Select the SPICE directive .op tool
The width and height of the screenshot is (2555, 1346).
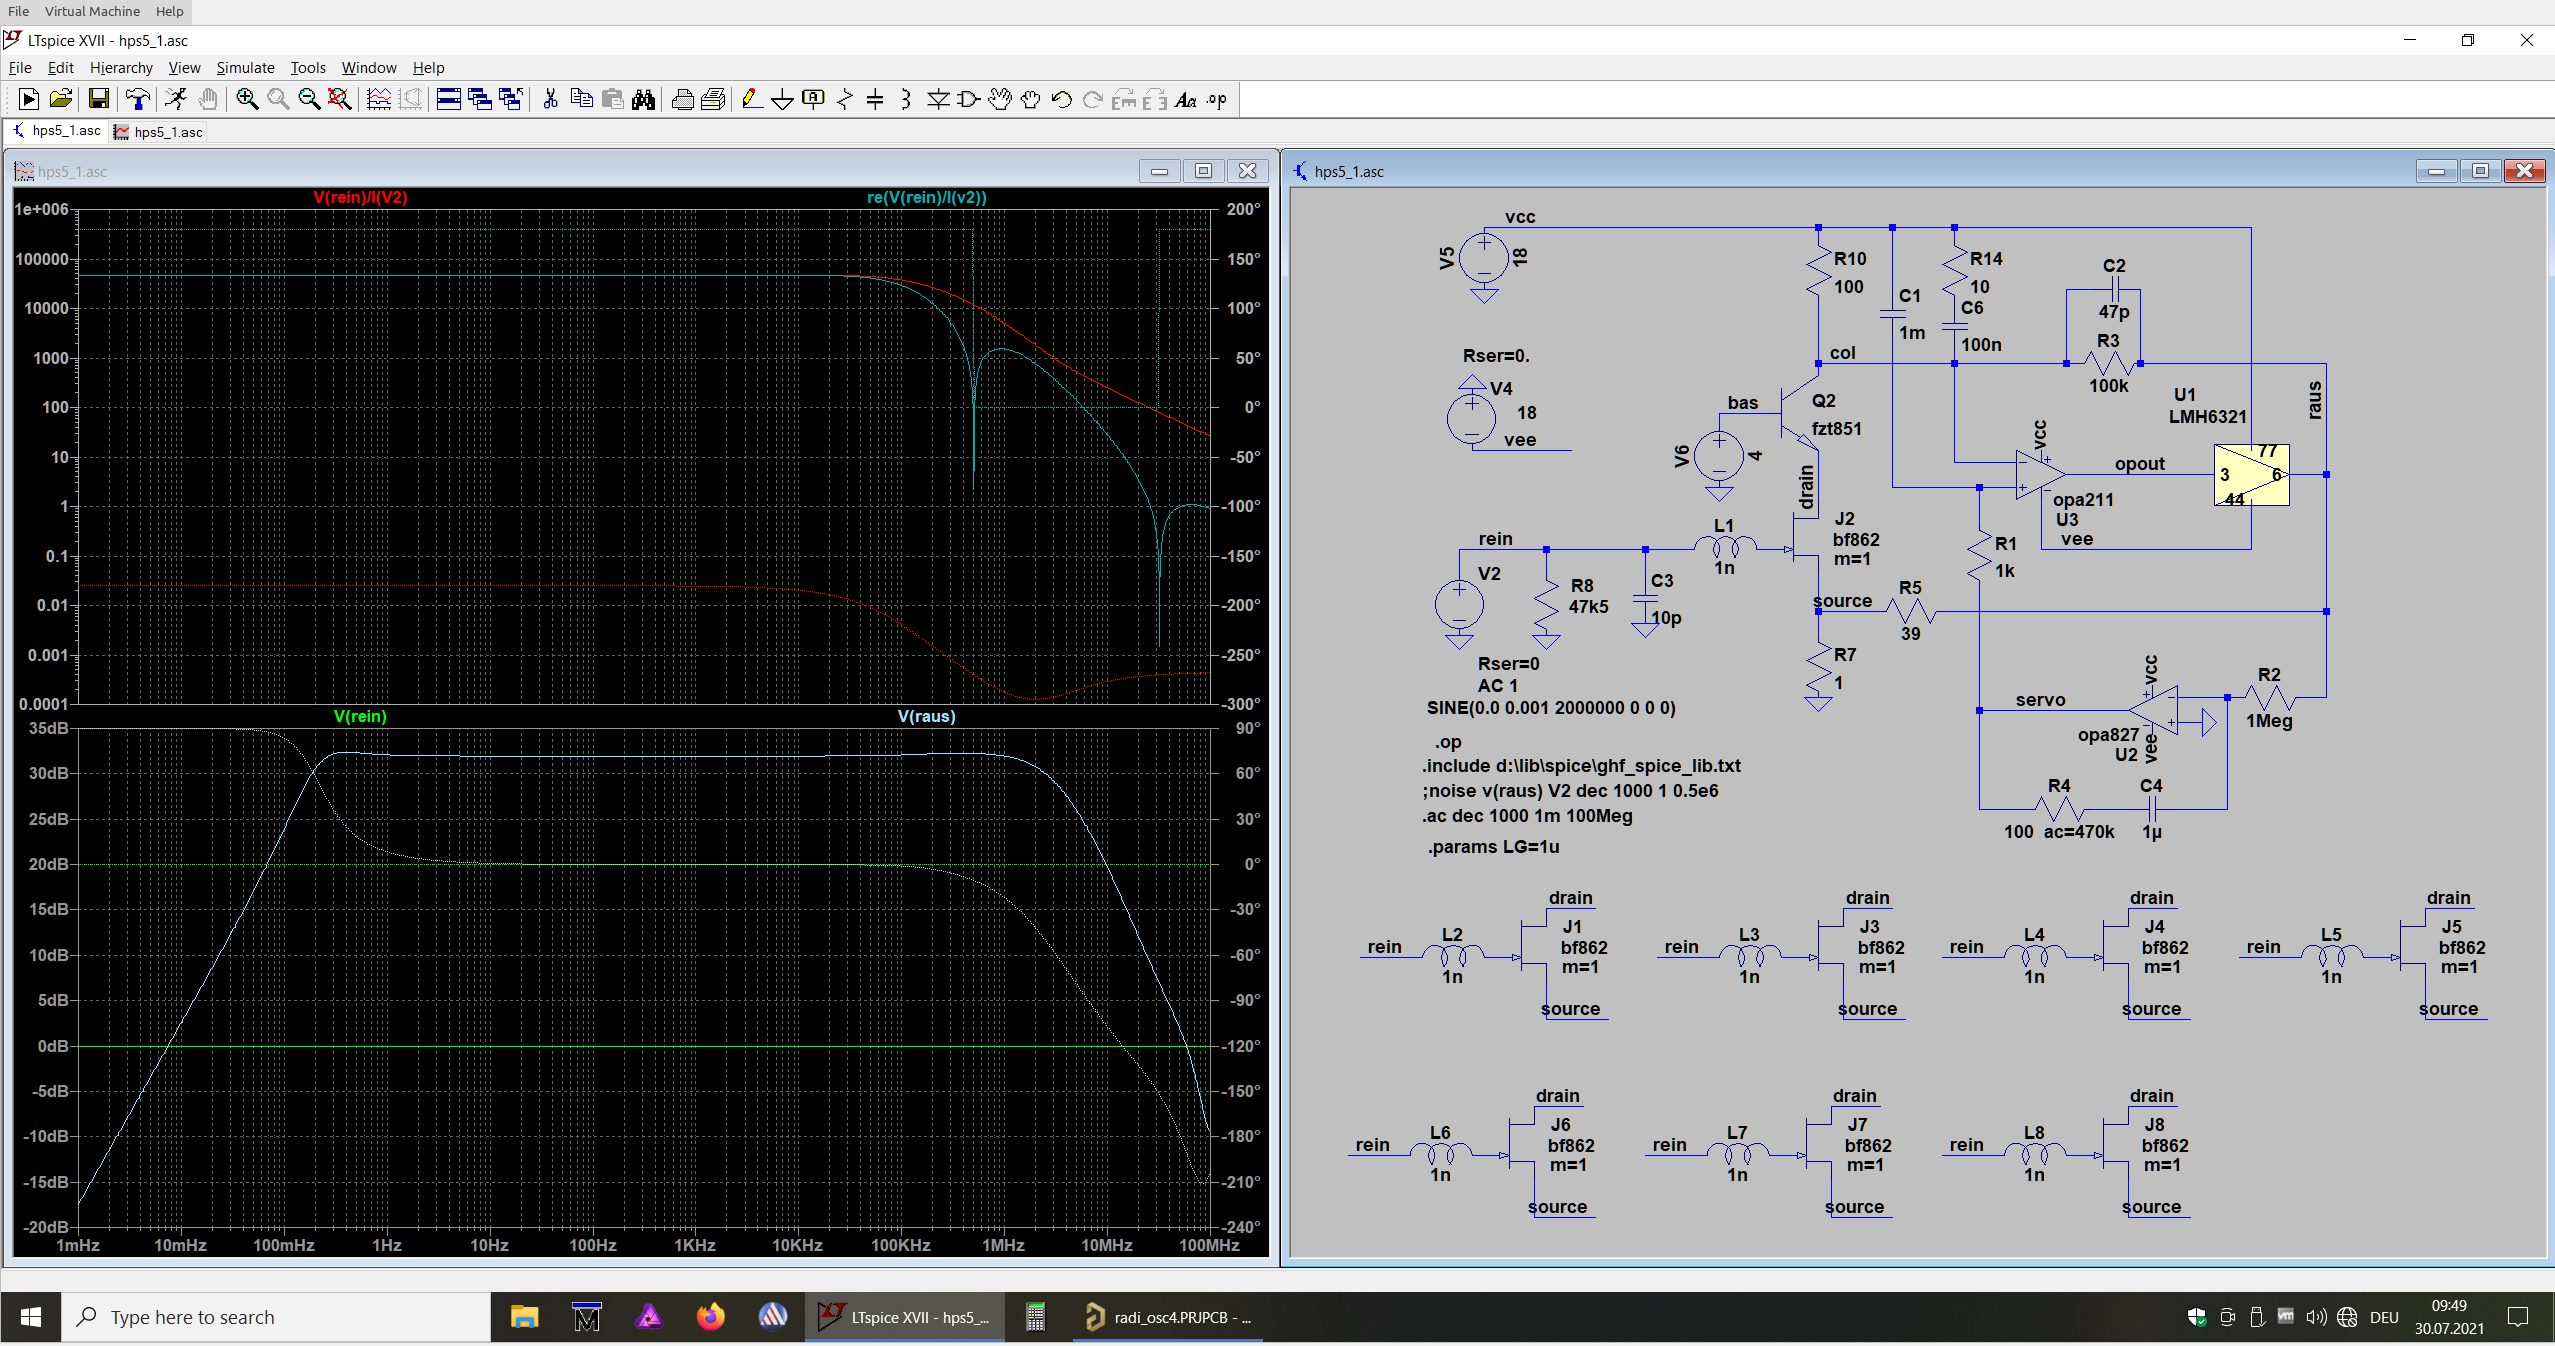point(1217,99)
